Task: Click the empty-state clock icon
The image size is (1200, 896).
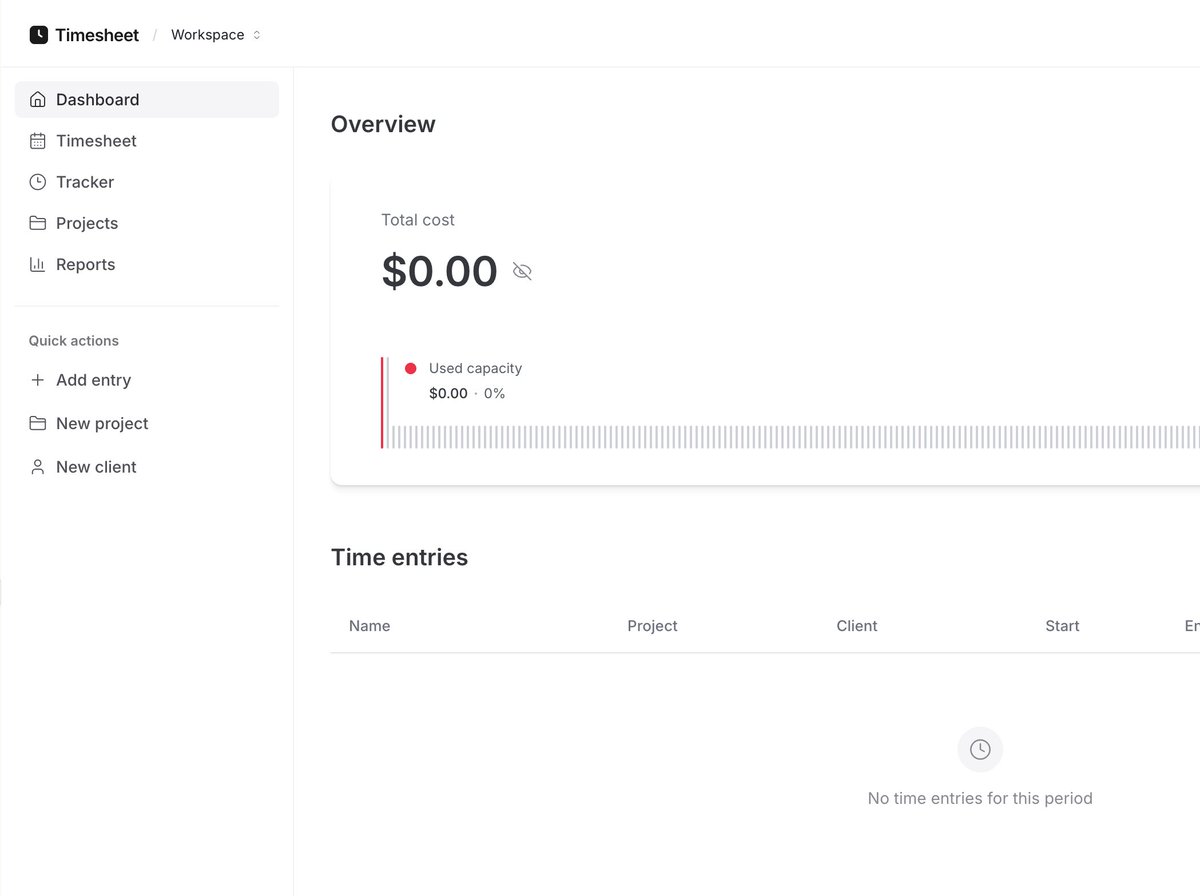Action: [x=980, y=749]
